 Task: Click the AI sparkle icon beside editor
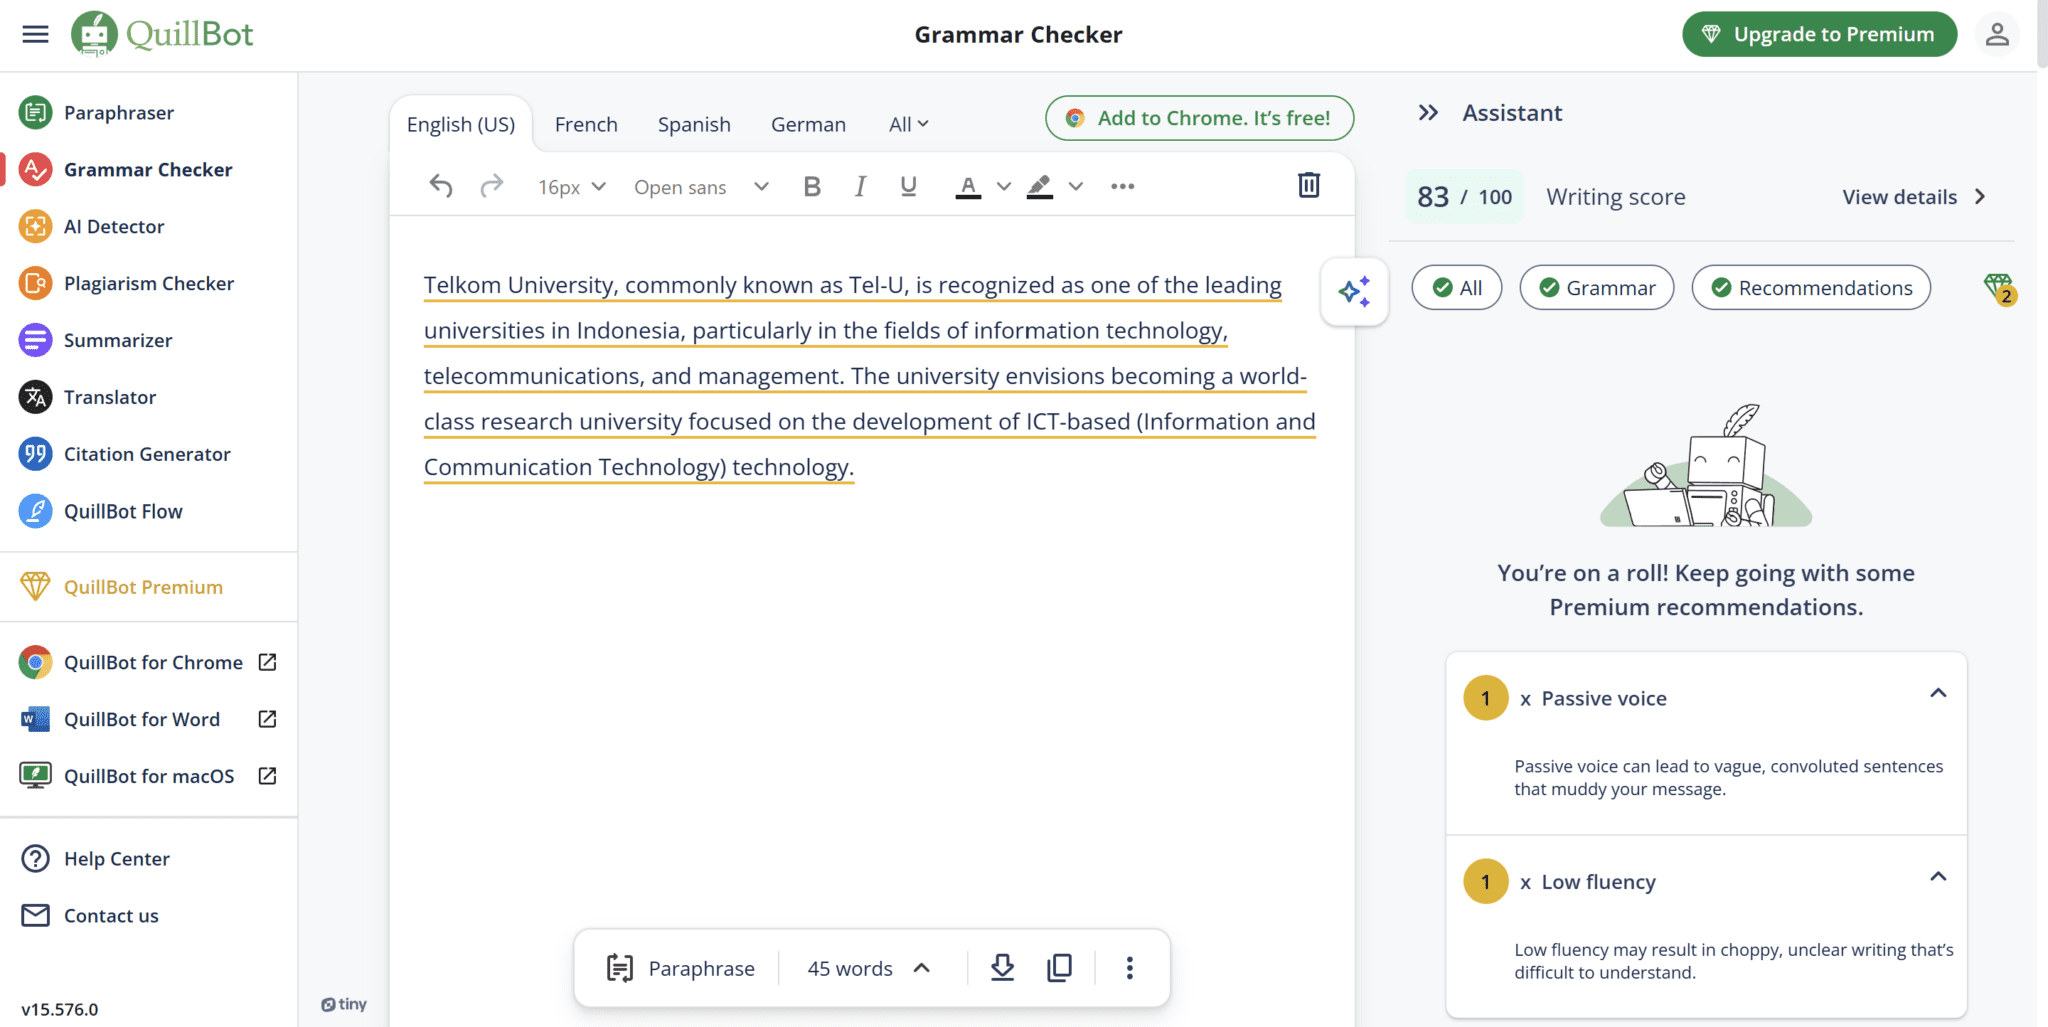[1354, 291]
